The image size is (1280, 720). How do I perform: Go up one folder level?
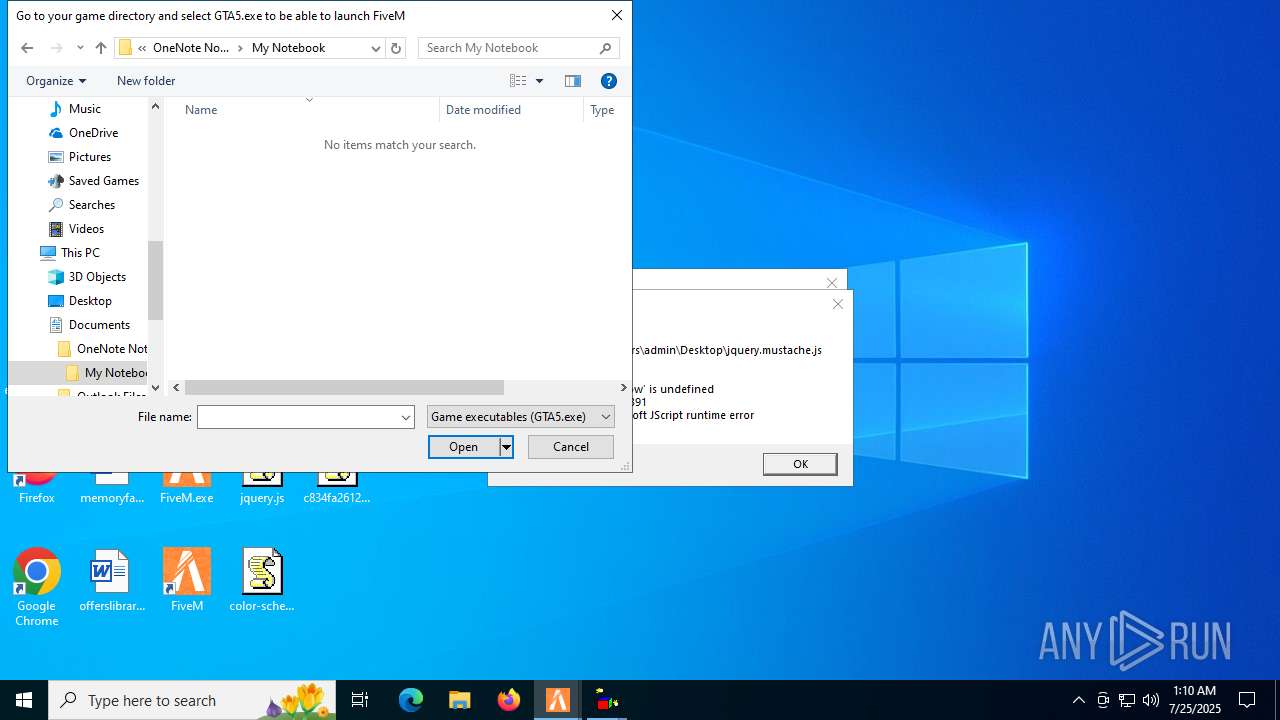(x=100, y=48)
